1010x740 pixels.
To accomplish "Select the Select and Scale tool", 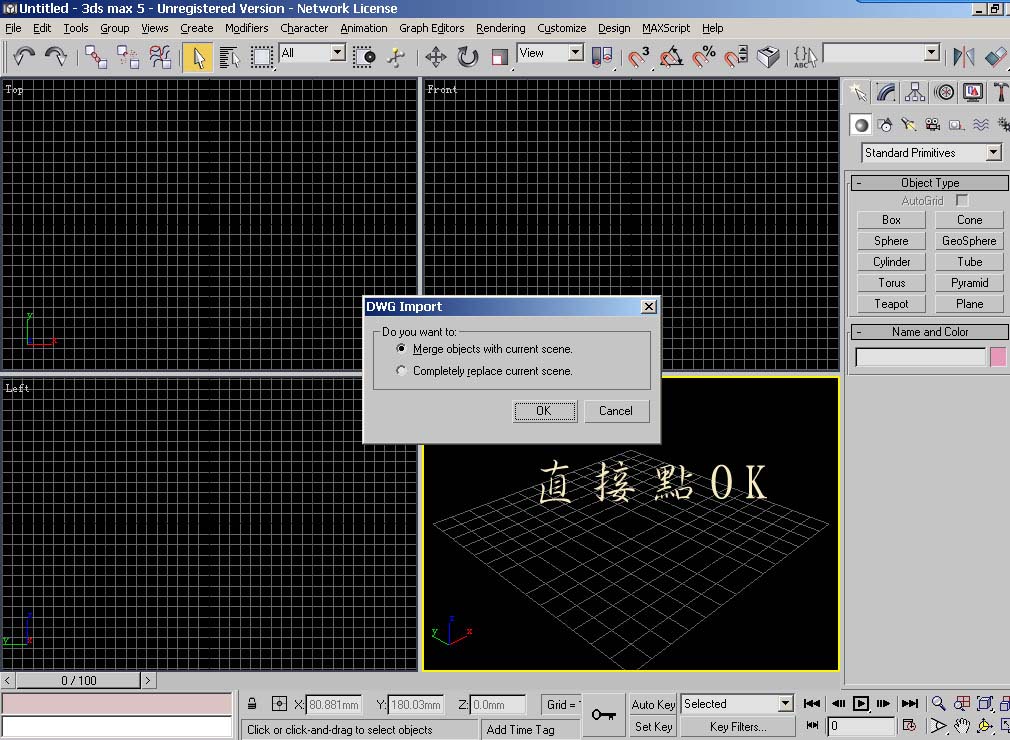I will click(x=499, y=57).
